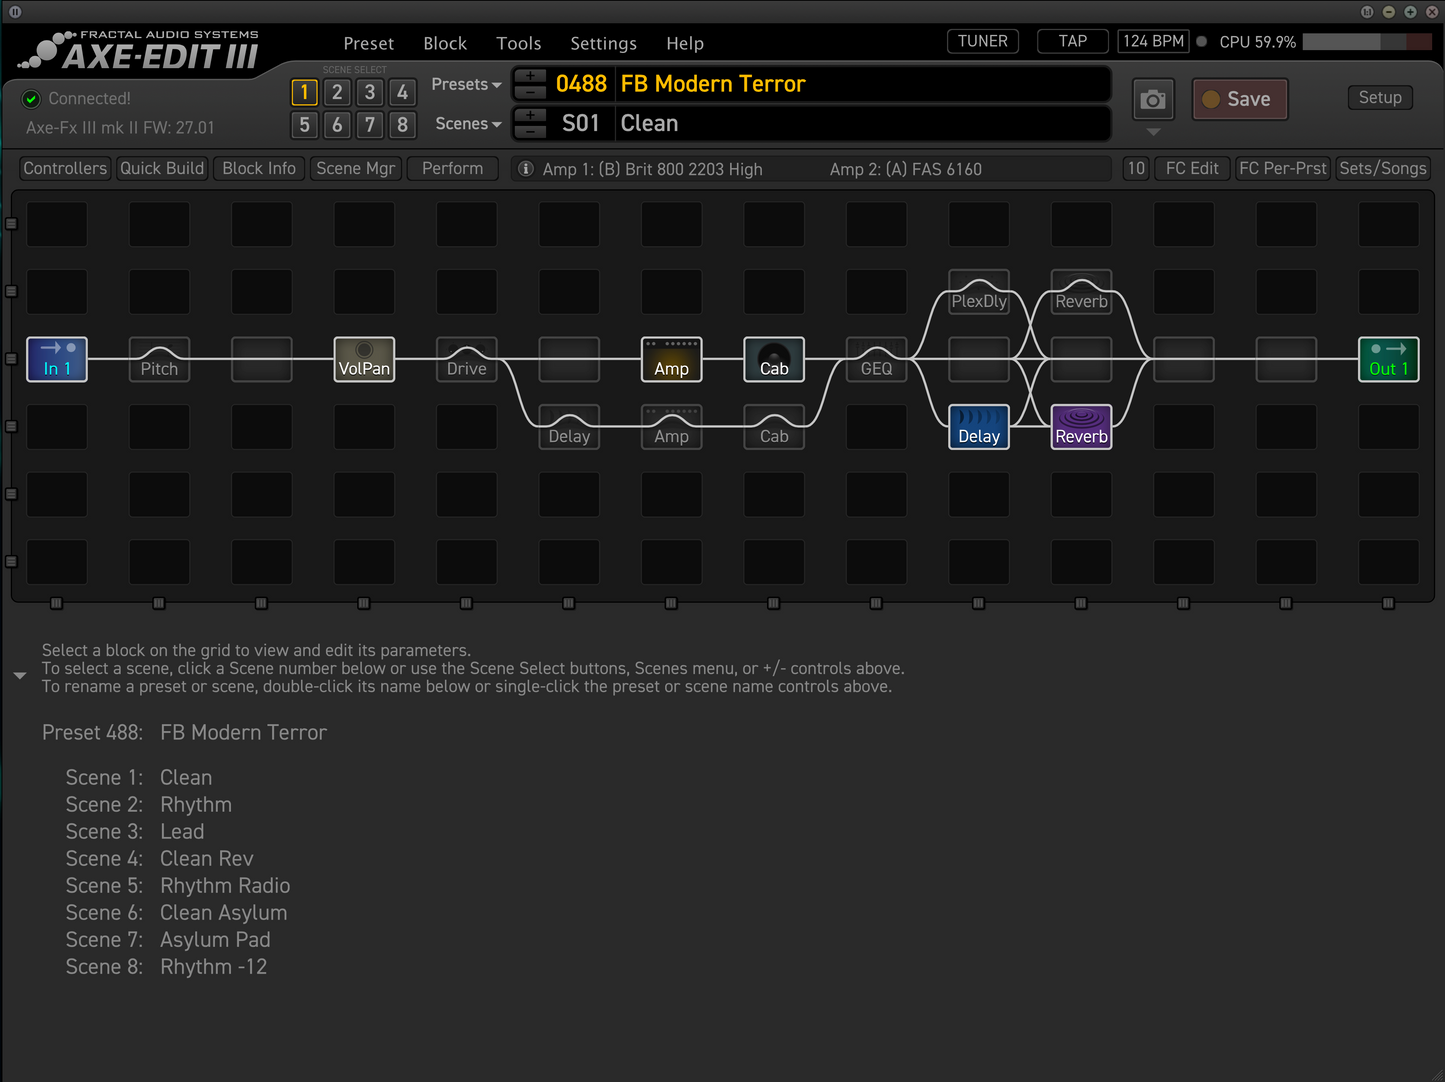The image size is (1445, 1082).
Task: Select the active top-row Cab block
Action: (774, 359)
